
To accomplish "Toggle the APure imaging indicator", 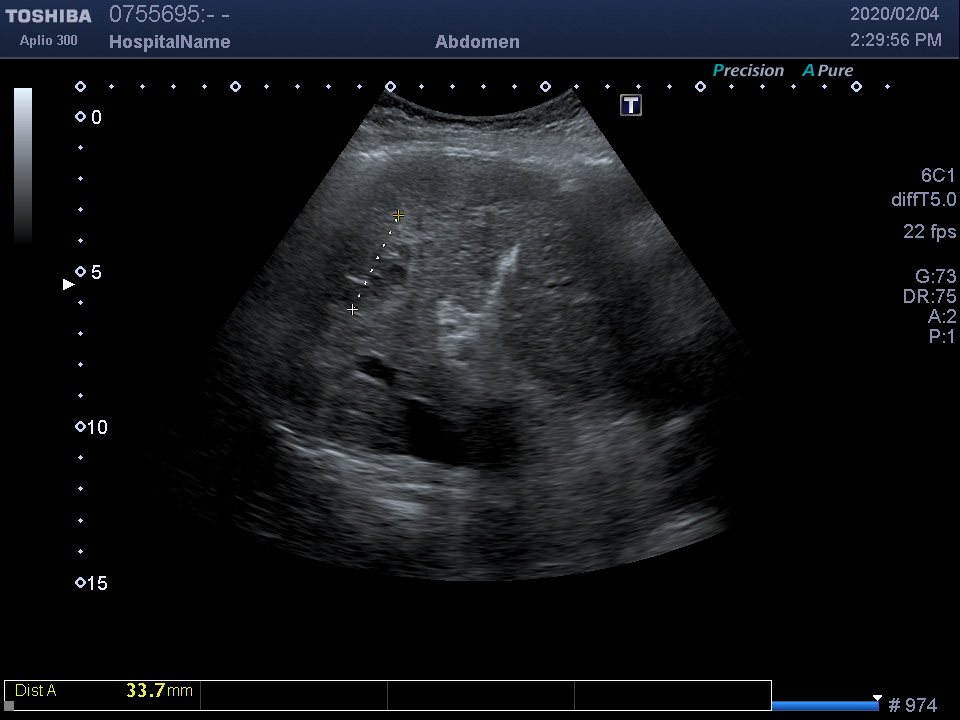I will (828, 71).
